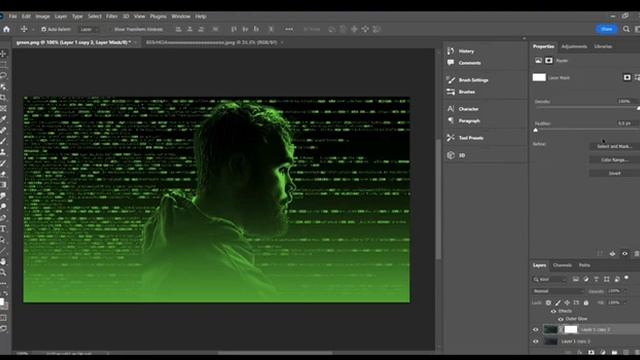The width and height of the screenshot is (640, 360).
Task: Click the Feather value field
Action: coord(626,123)
